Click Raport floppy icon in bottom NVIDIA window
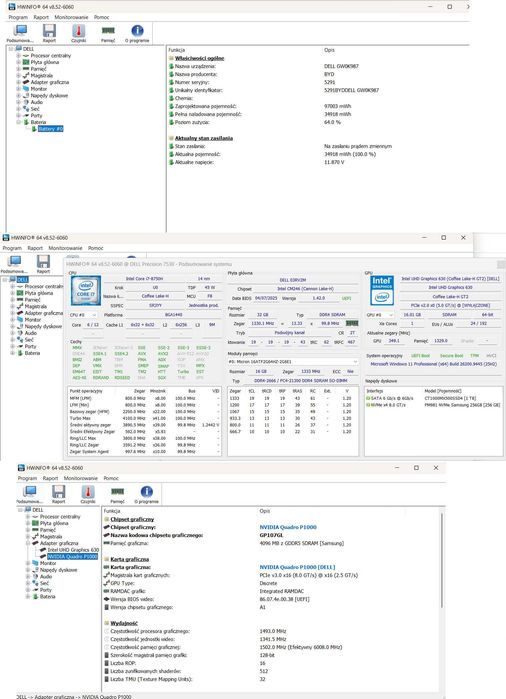The width and height of the screenshot is (506, 699). pyautogui.click(x=58, y=494)
